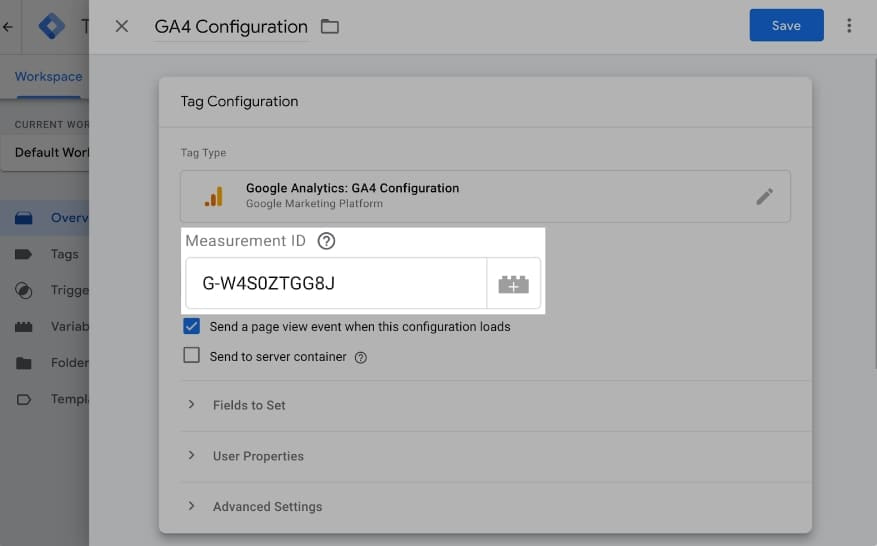Open Tags in the sidebar
The image size is (877, 546).
(x=44, y=254)
